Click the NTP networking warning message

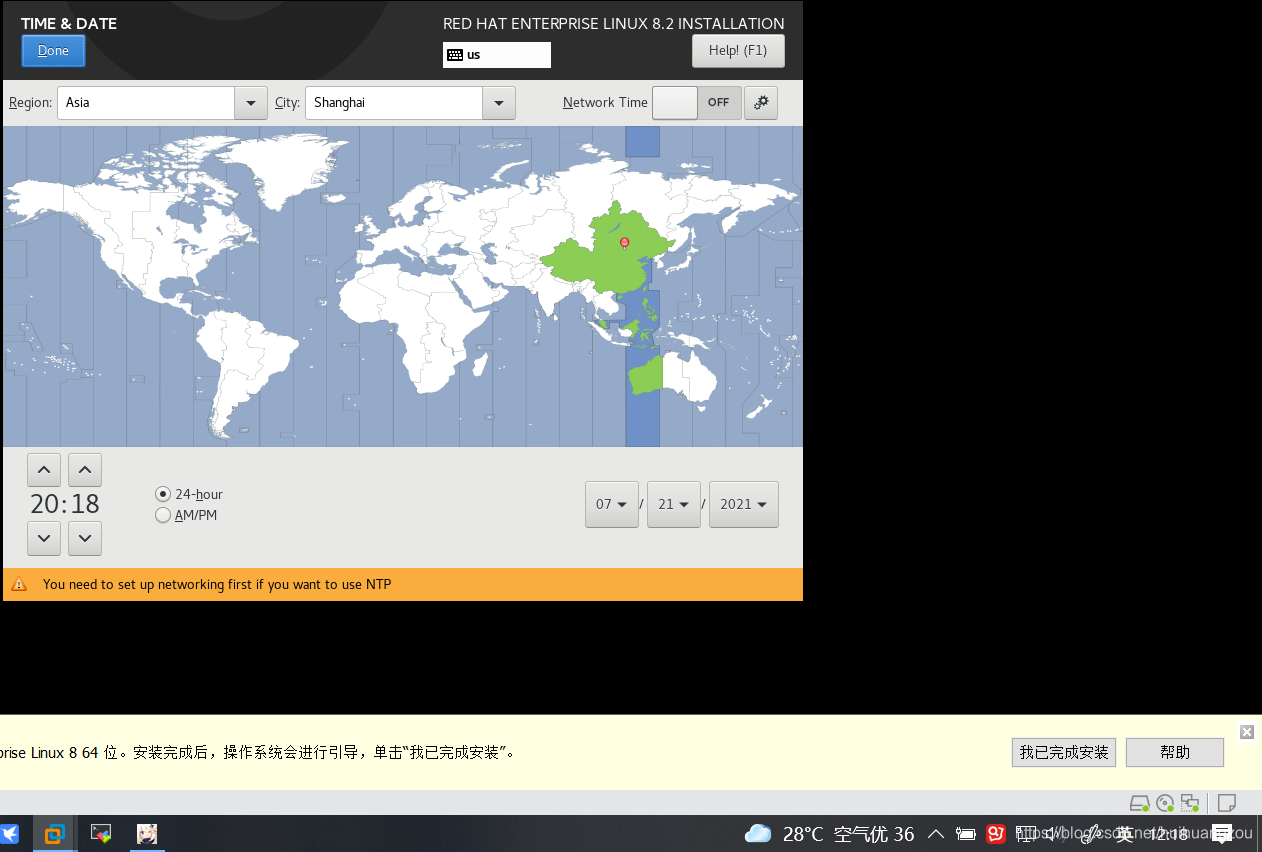[x=217, y=584]
